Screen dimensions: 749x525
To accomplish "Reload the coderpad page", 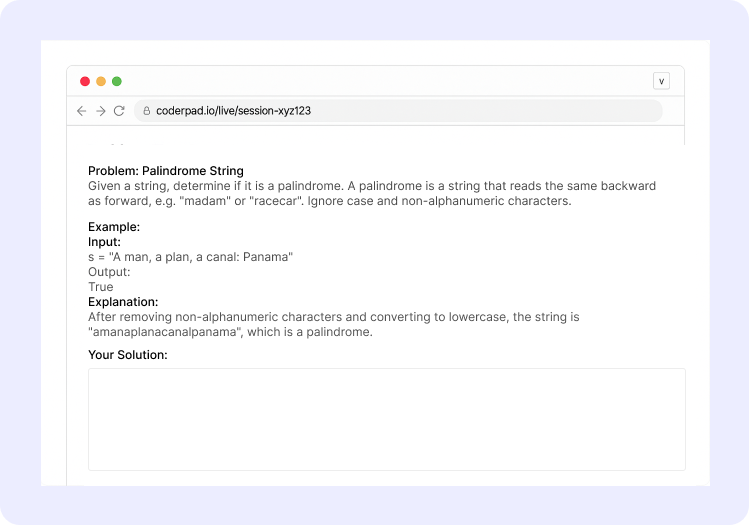I will (x=119, y=111).
